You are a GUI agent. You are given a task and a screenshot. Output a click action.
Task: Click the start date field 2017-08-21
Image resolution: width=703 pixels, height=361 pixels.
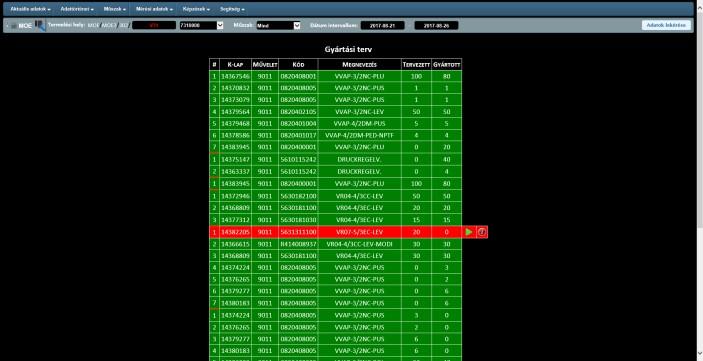[382, 26]
